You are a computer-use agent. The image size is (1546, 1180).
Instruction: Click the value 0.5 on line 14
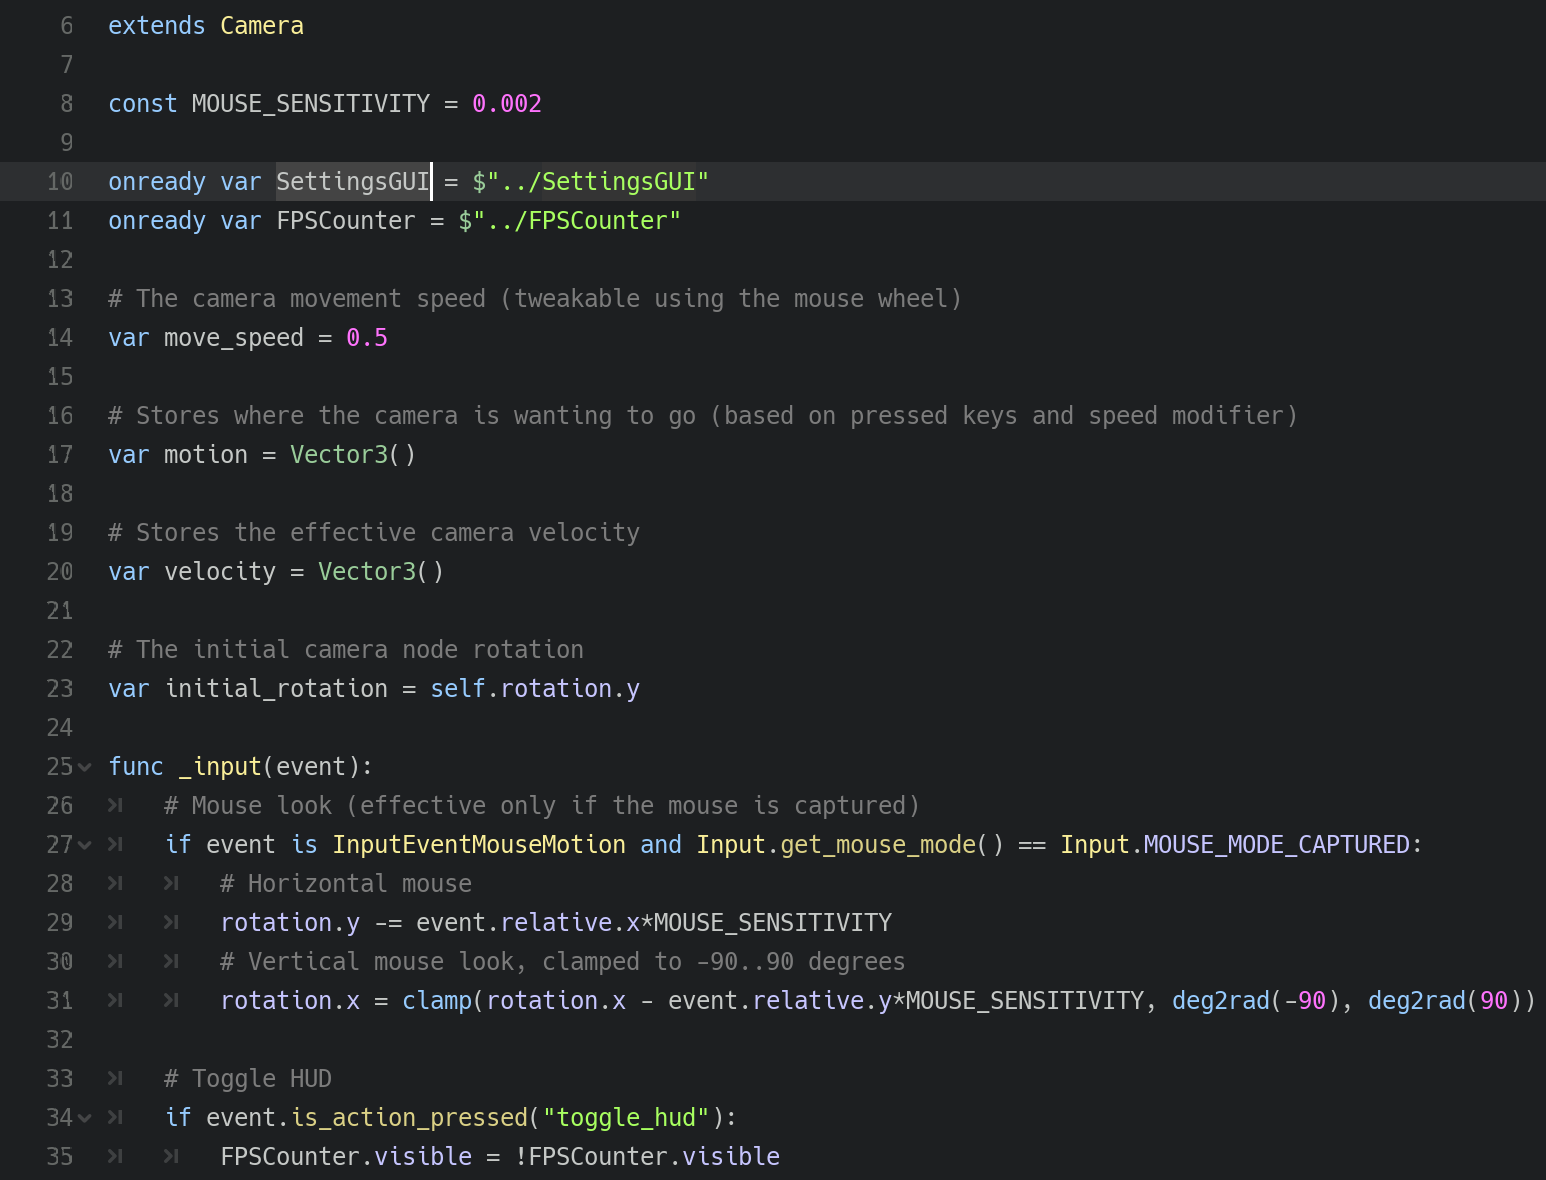coord(367,338)
